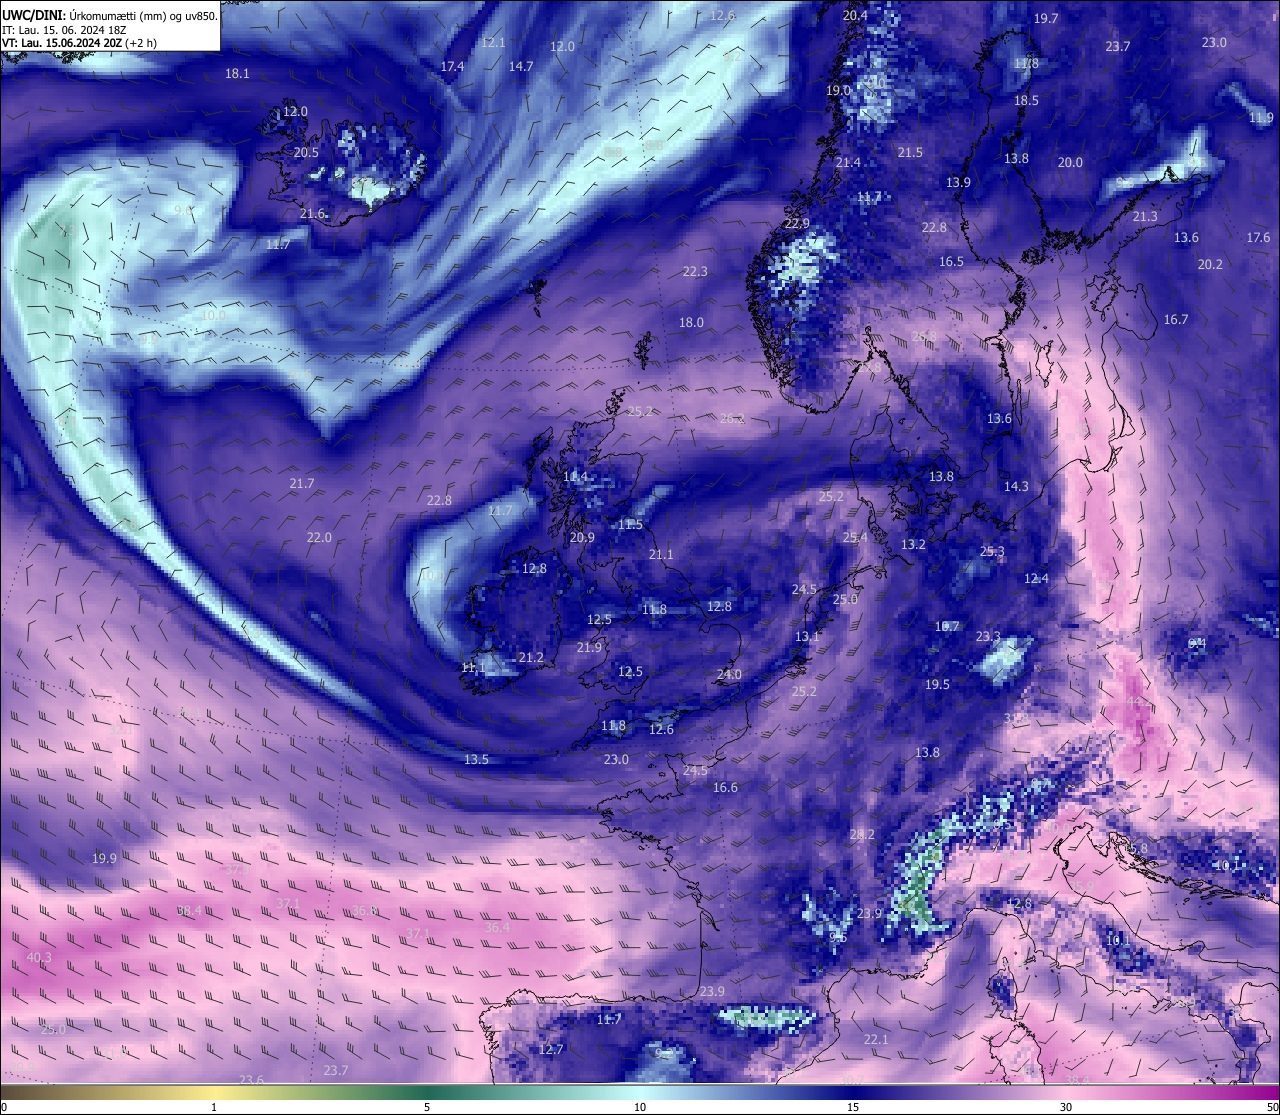Click the 20.0 value label
Viewport: 1280px width, 1115px height.
coord(1070,163)
